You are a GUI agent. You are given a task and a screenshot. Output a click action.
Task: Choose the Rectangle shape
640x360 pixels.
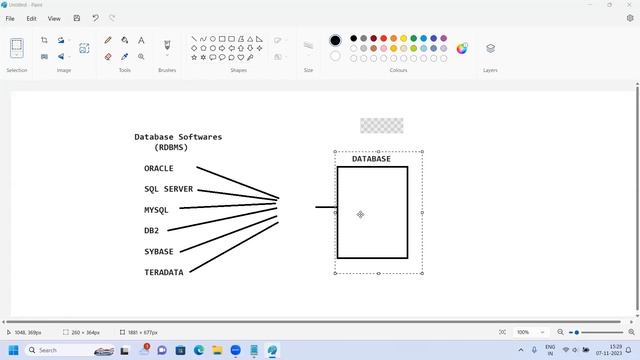[222, 39]
